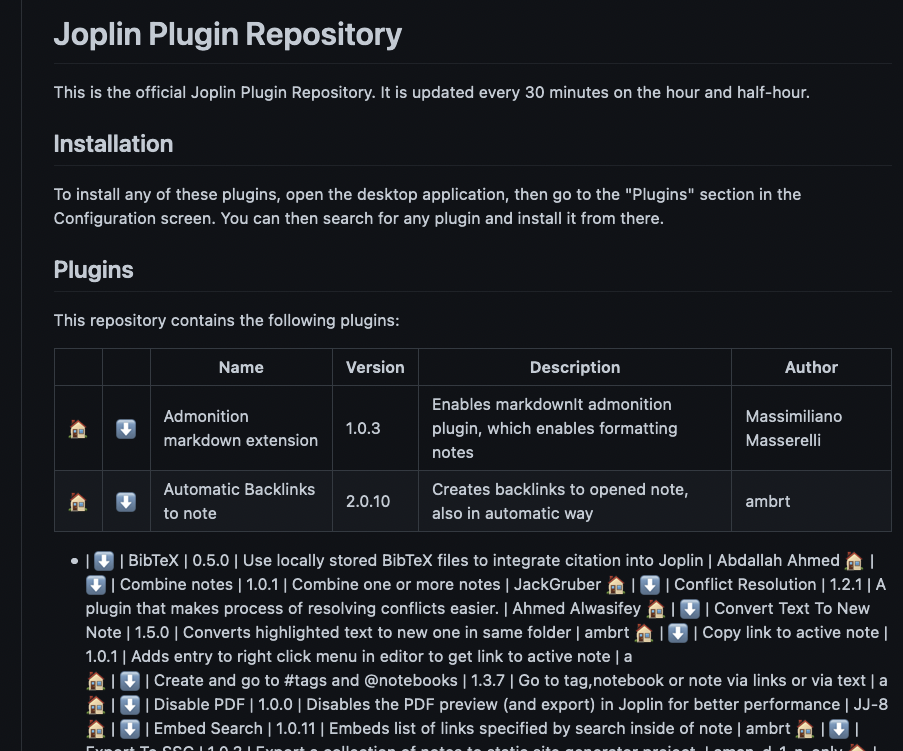Click the download icon for Disable PDF
This screenshot has width=903, height=751.
tap(130, 704)
